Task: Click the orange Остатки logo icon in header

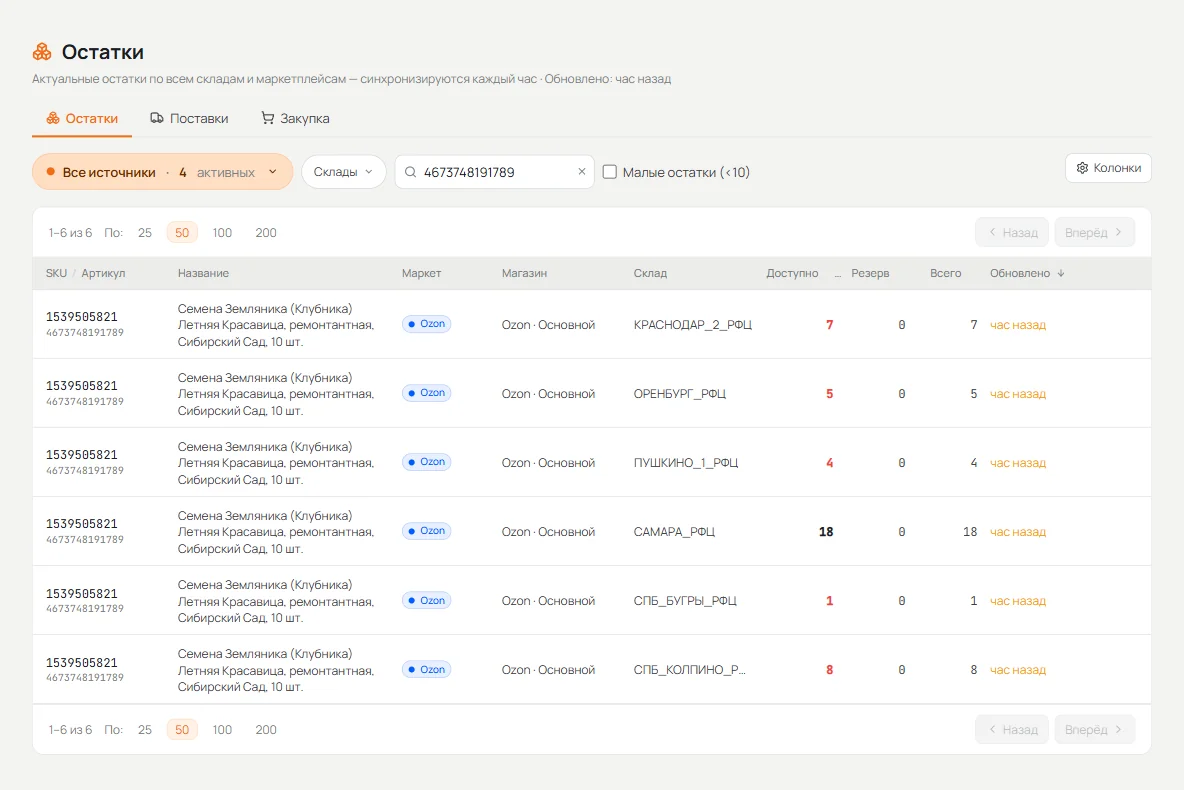Action: click(x=42, y=51)
